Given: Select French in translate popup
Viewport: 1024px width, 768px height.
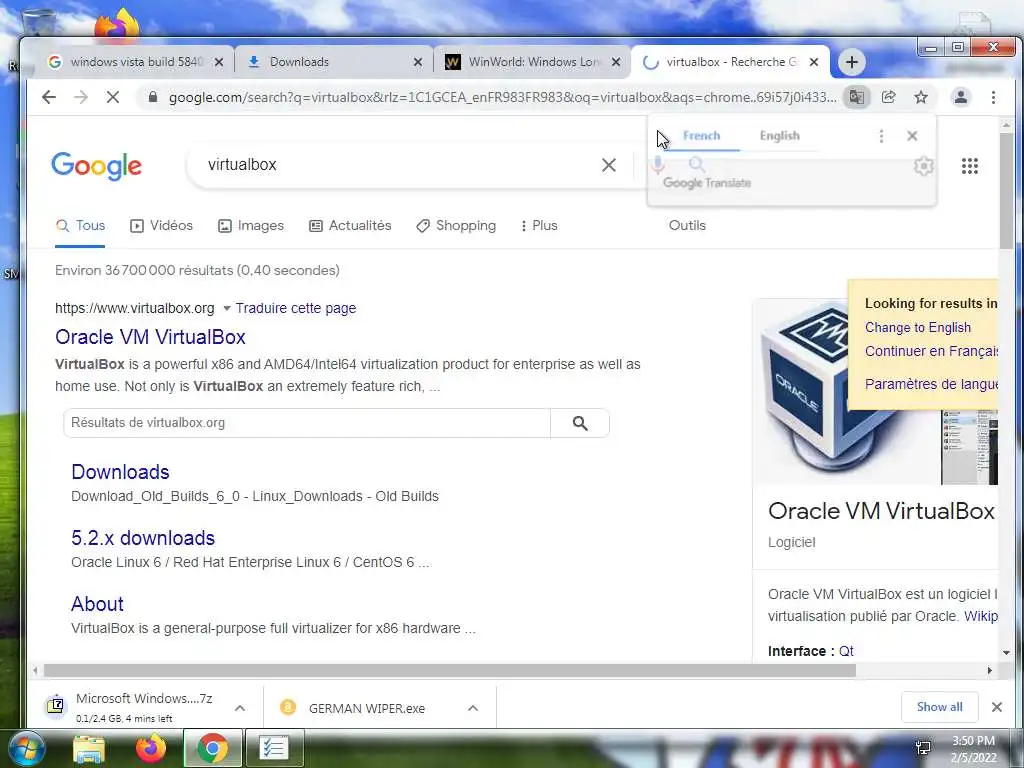Looking at the screenshot, I should tap(701, 136).
